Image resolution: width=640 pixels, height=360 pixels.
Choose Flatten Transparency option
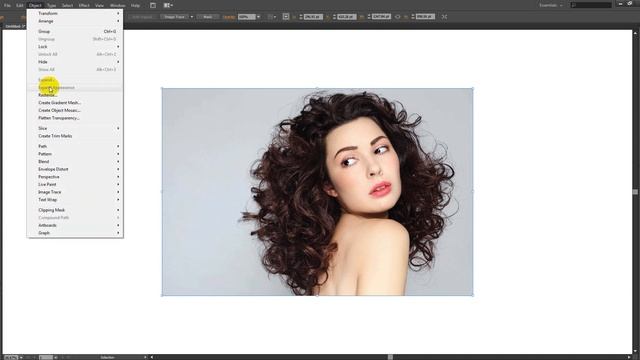coord(75,118)
